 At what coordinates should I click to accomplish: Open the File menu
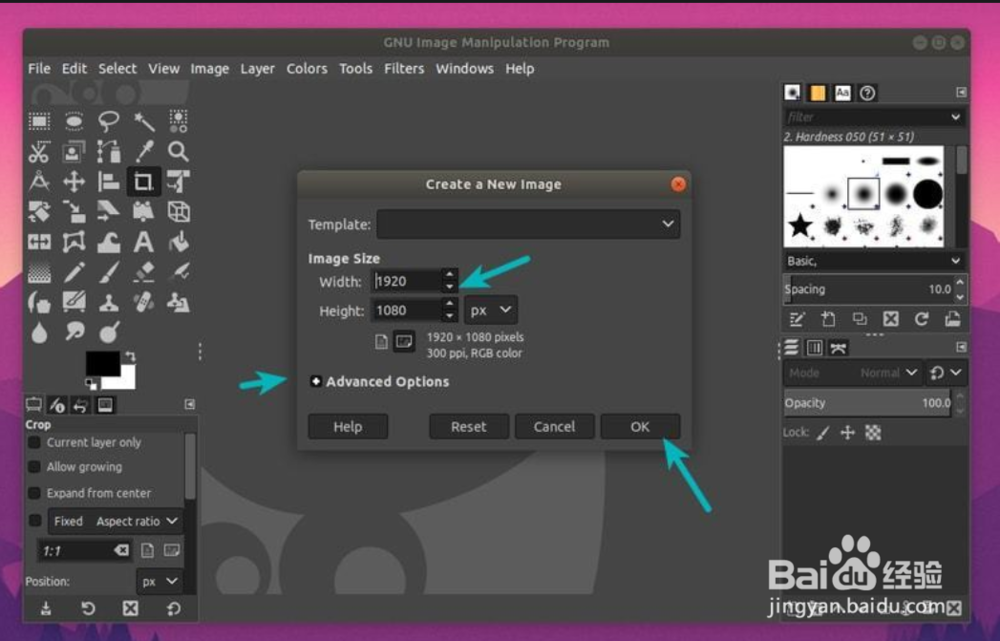point(39,68)
